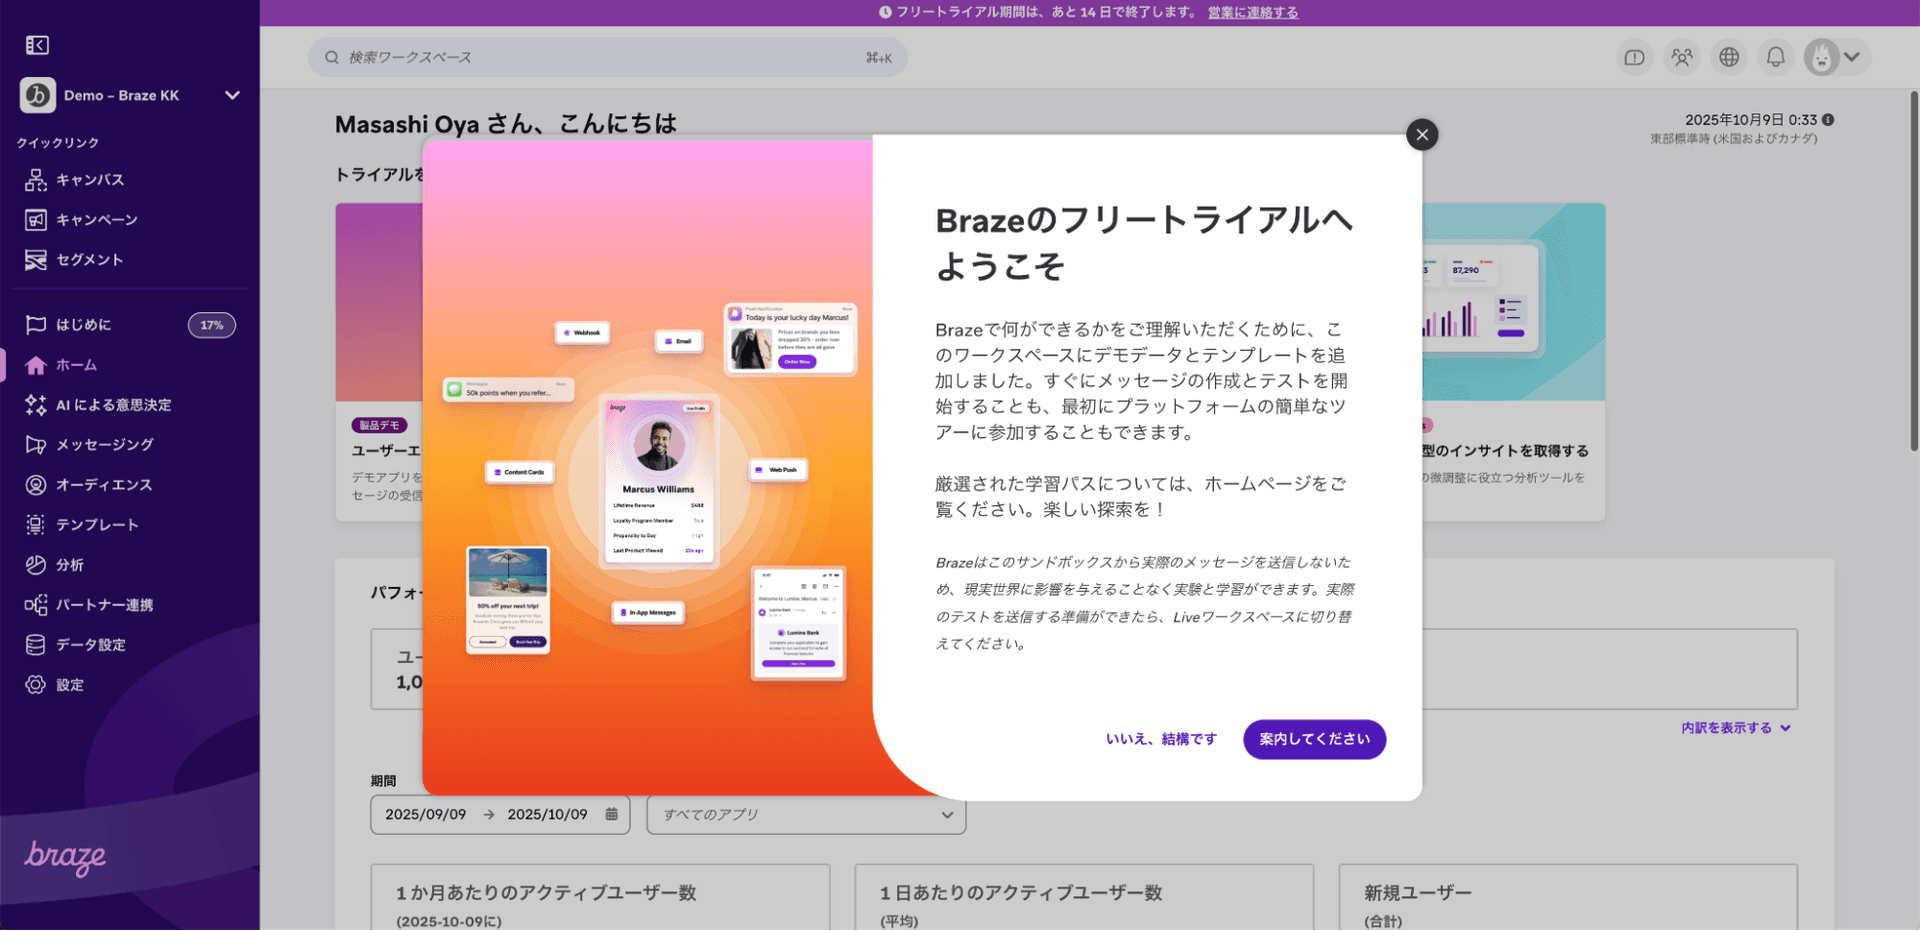The image size is (1920, 931).
Task: Click the 営業に連絡する link
Action: coord(1252,12)
